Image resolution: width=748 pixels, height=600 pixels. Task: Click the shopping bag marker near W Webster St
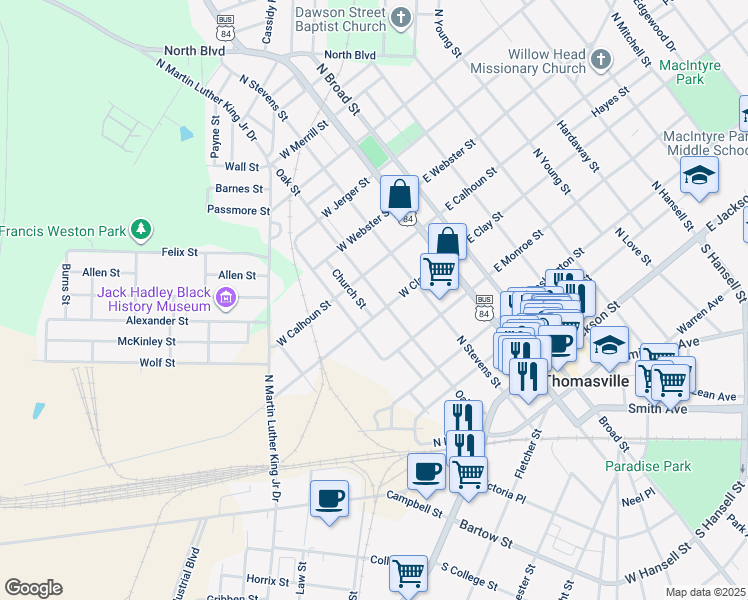[x=399, y=193]
